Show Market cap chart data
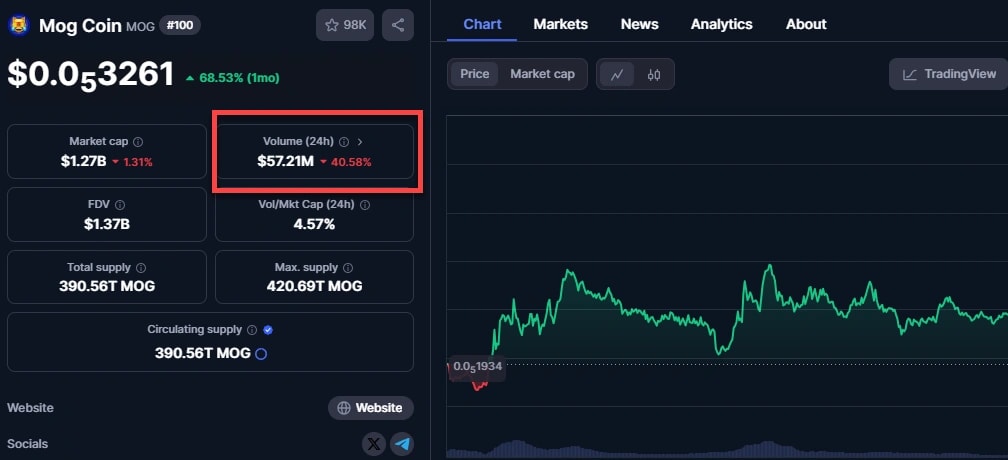Image resolution: width=1008 pixels, height=460 pixels. click(542, 74)
